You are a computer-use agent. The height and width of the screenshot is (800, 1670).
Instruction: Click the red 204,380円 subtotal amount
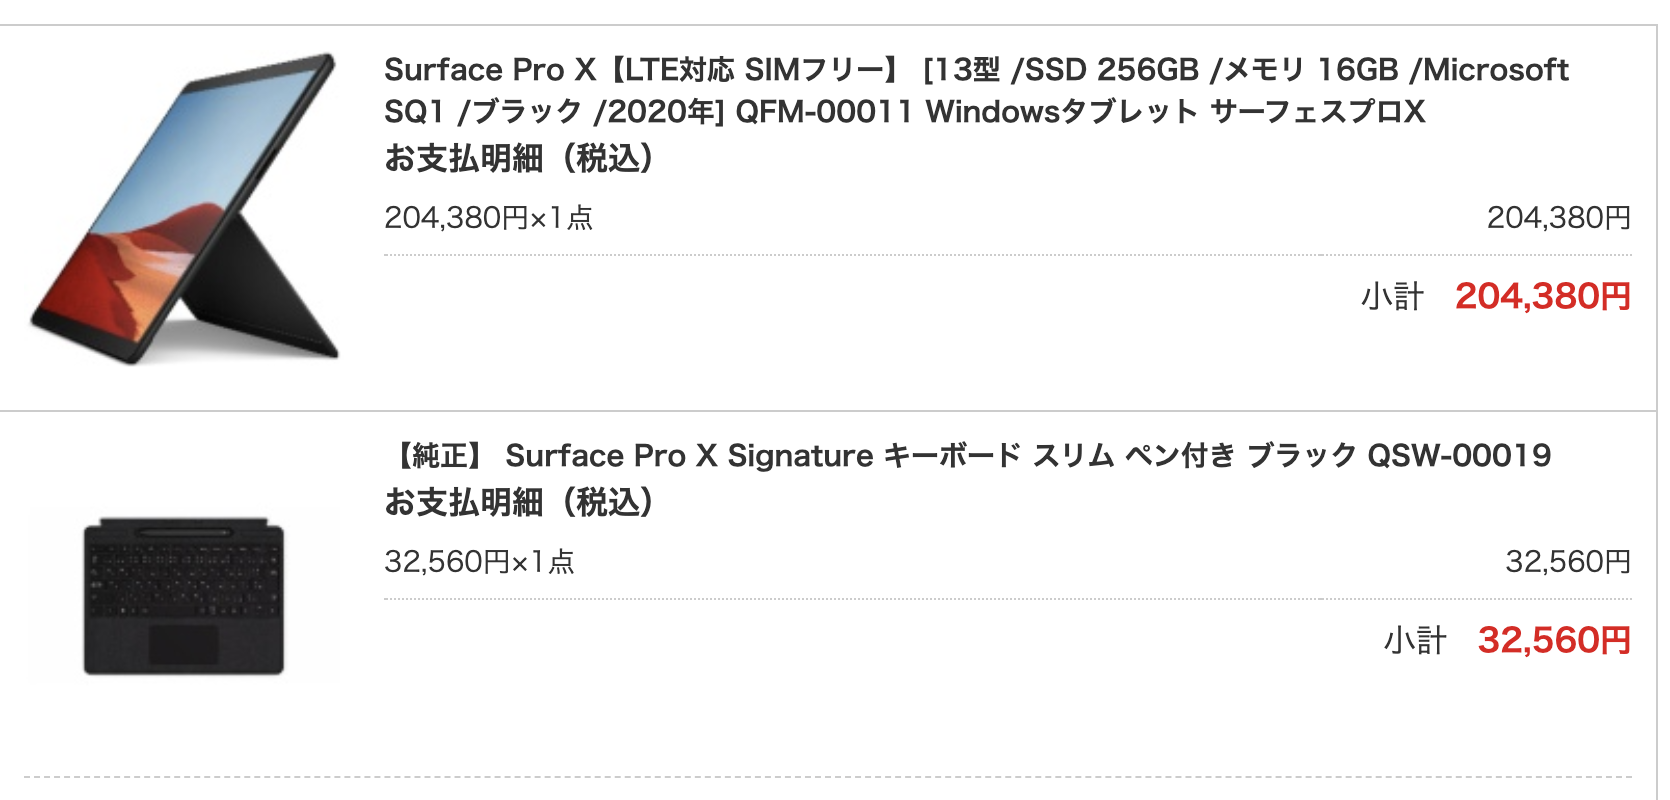(1542, 297)
